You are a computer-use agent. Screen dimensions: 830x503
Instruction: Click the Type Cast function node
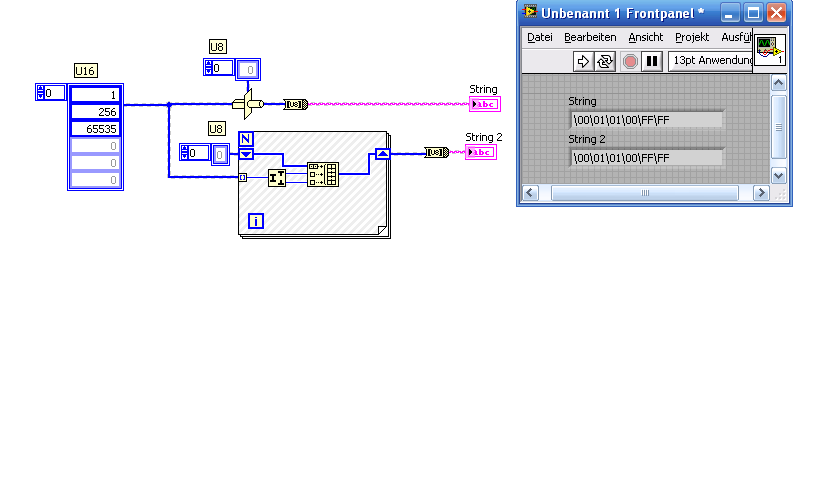[248, 104]
